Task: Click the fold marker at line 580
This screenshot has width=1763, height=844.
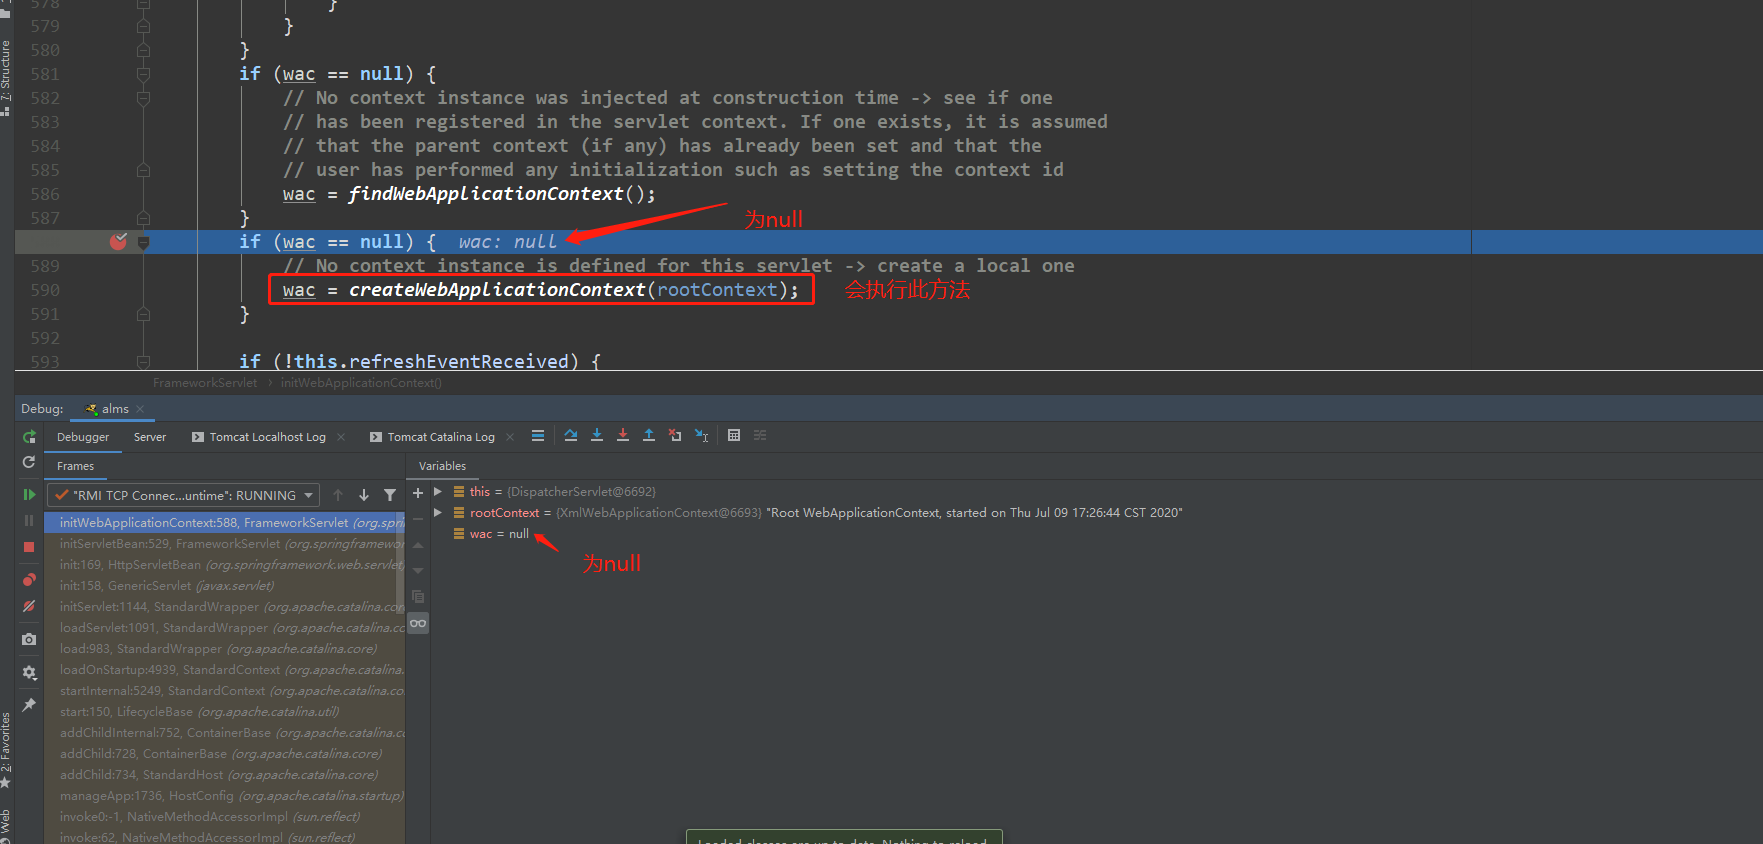Action: point(143,50)
